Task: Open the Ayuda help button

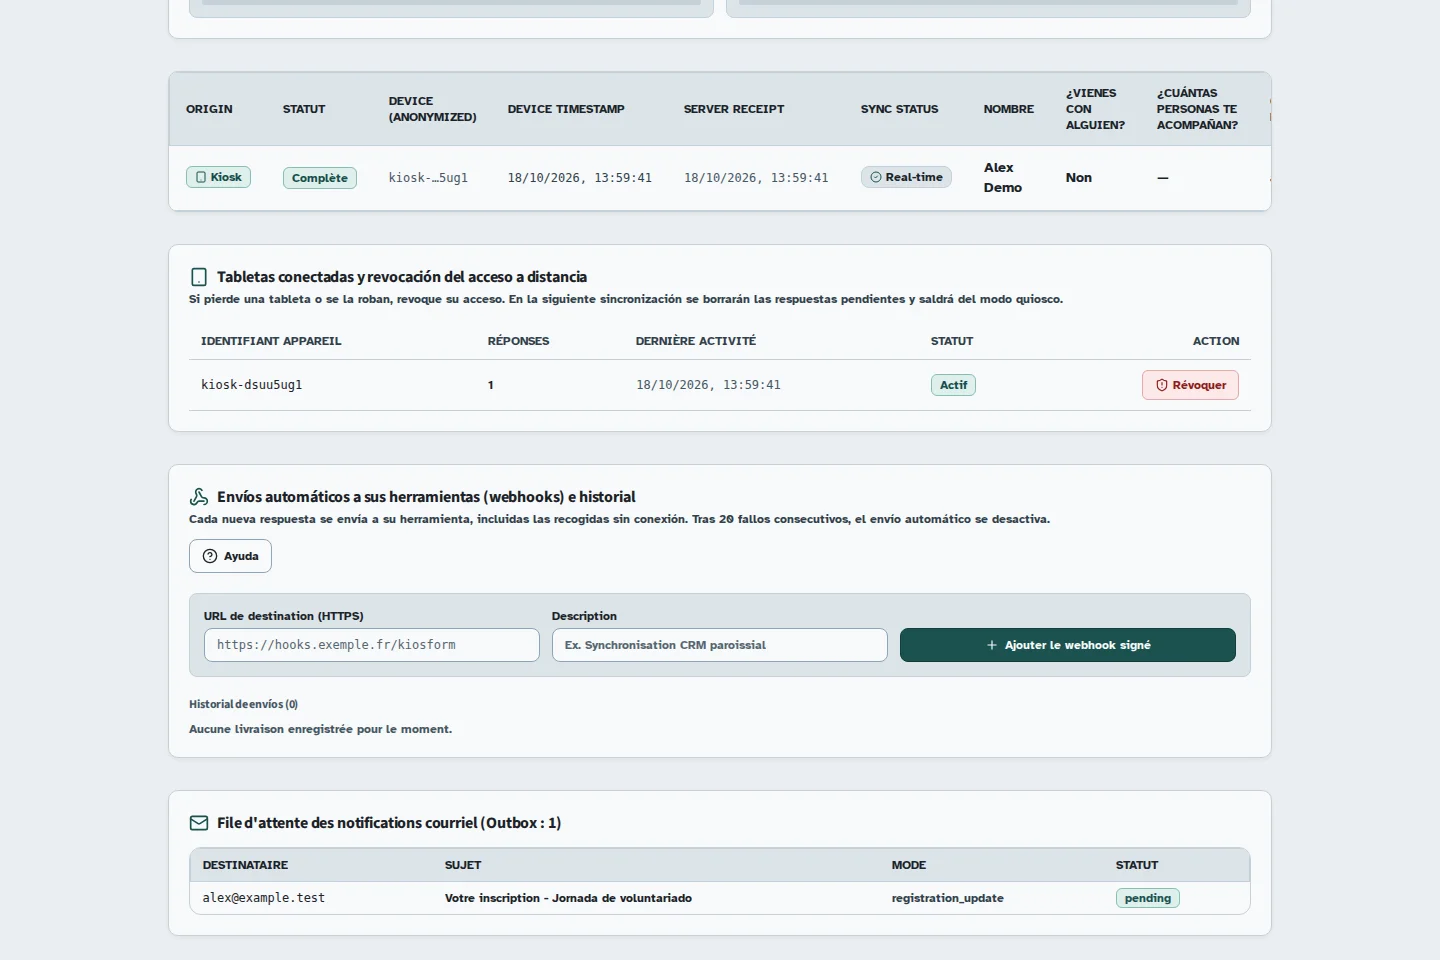Action: coord(230,556)
